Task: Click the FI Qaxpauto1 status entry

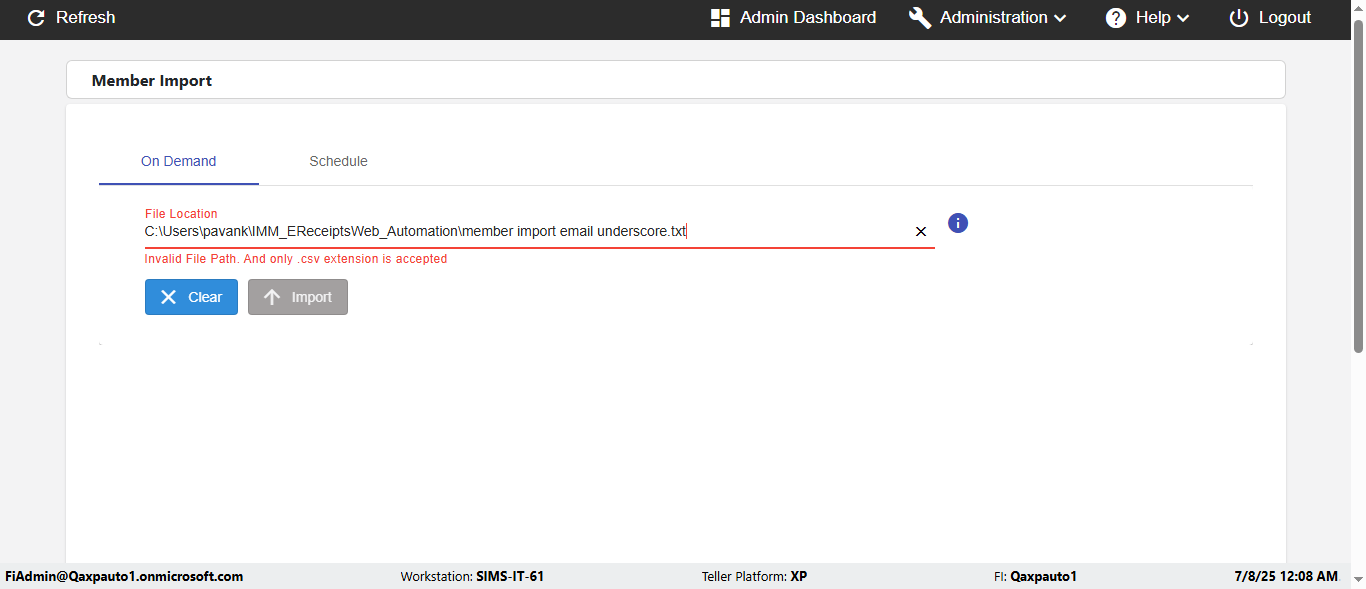Action: 1035,577
